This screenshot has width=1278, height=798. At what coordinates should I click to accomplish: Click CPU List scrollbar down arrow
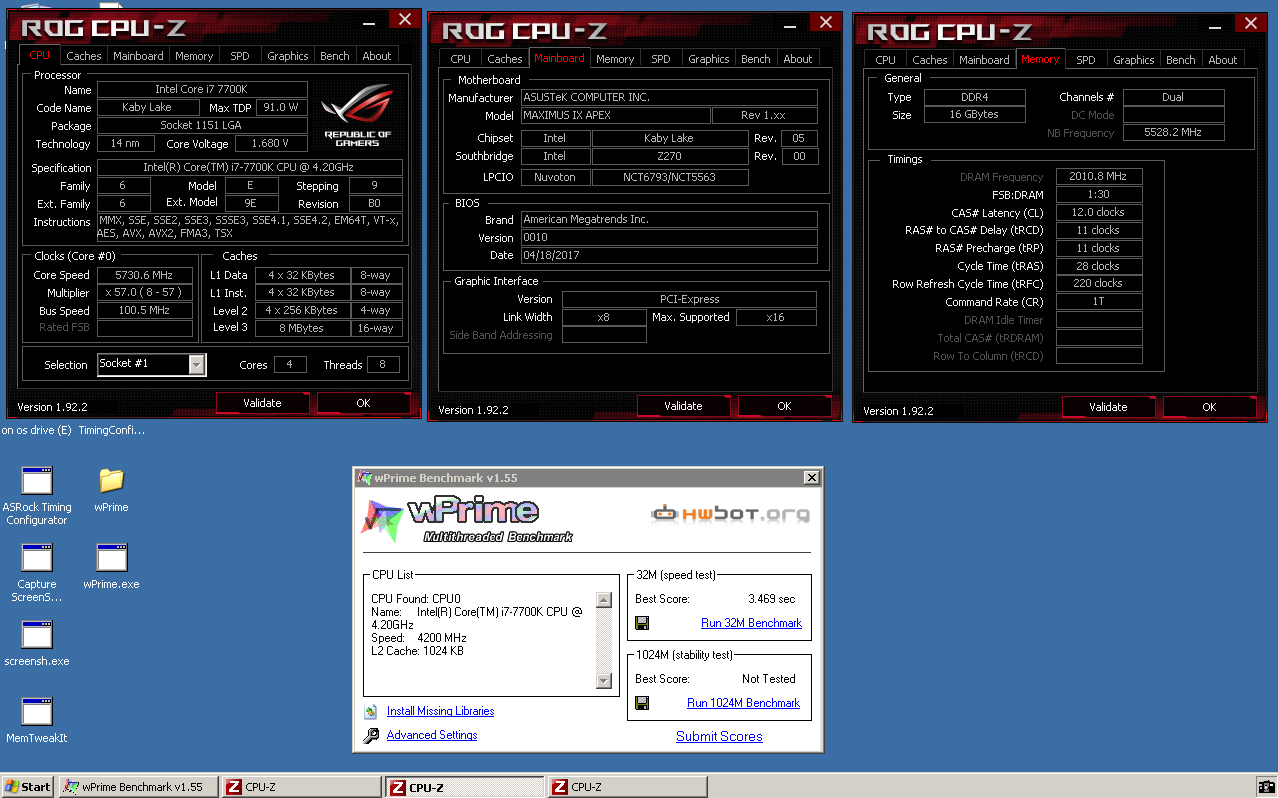point(603,681)
